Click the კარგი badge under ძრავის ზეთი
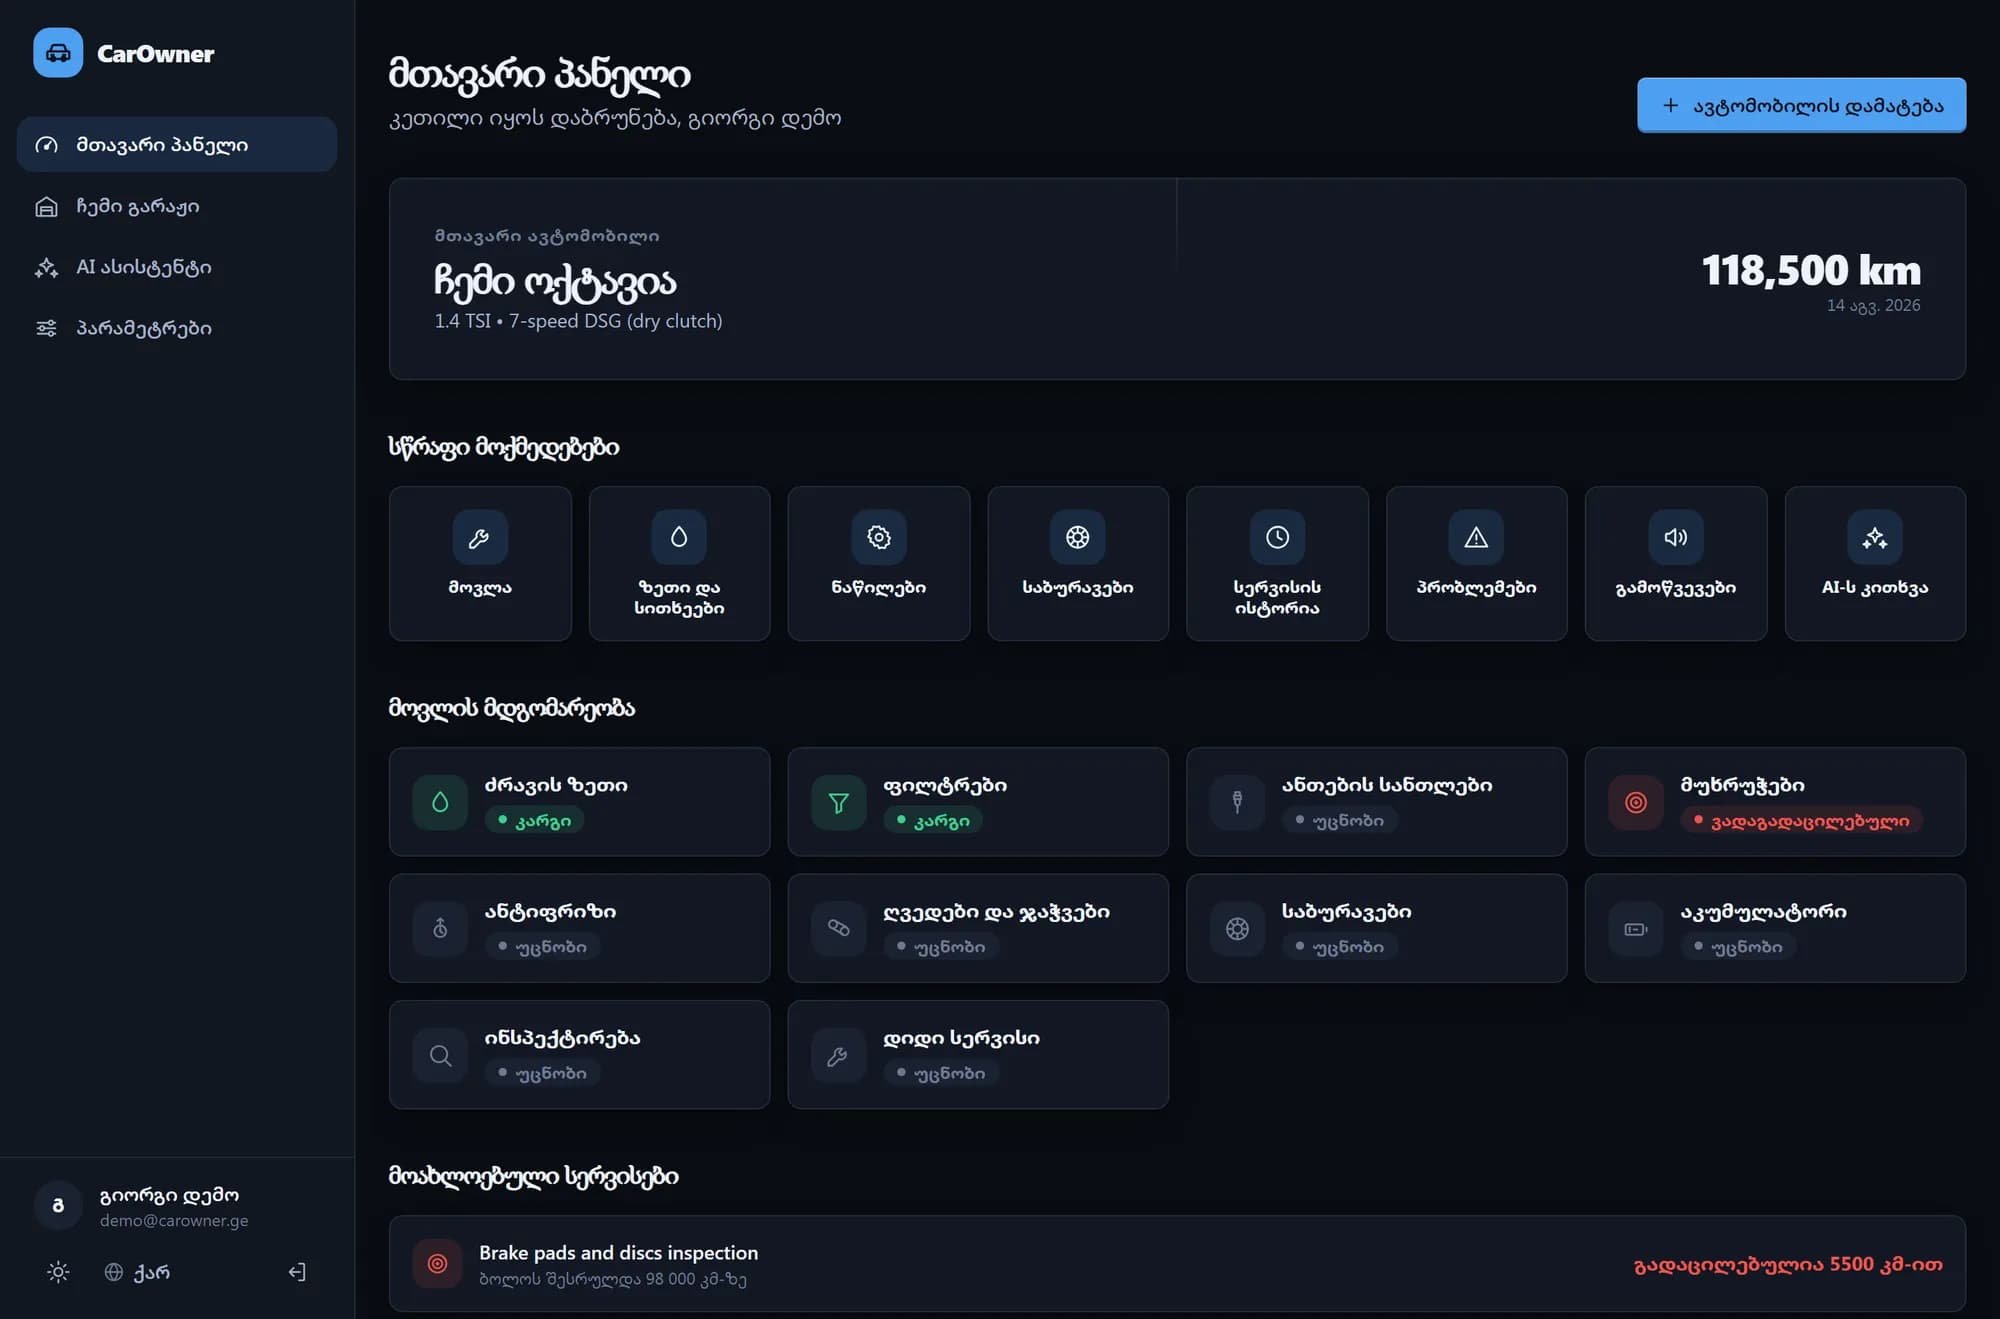 pos(534,820)
